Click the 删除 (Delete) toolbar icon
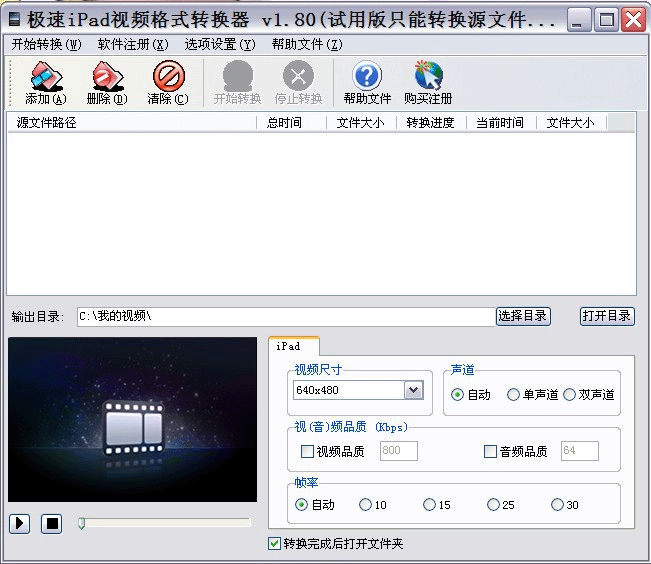The width and height of the screenshot is (651, 564). [106, 77]
